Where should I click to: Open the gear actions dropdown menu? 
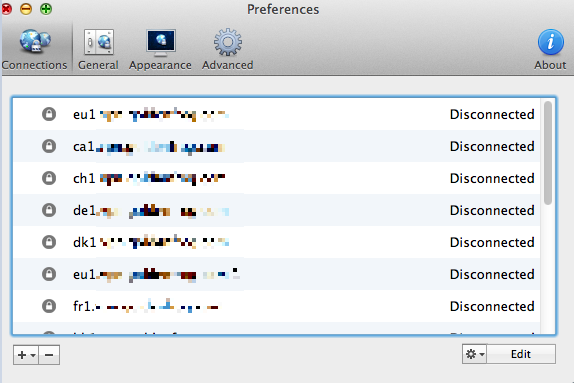click(474, 354)
